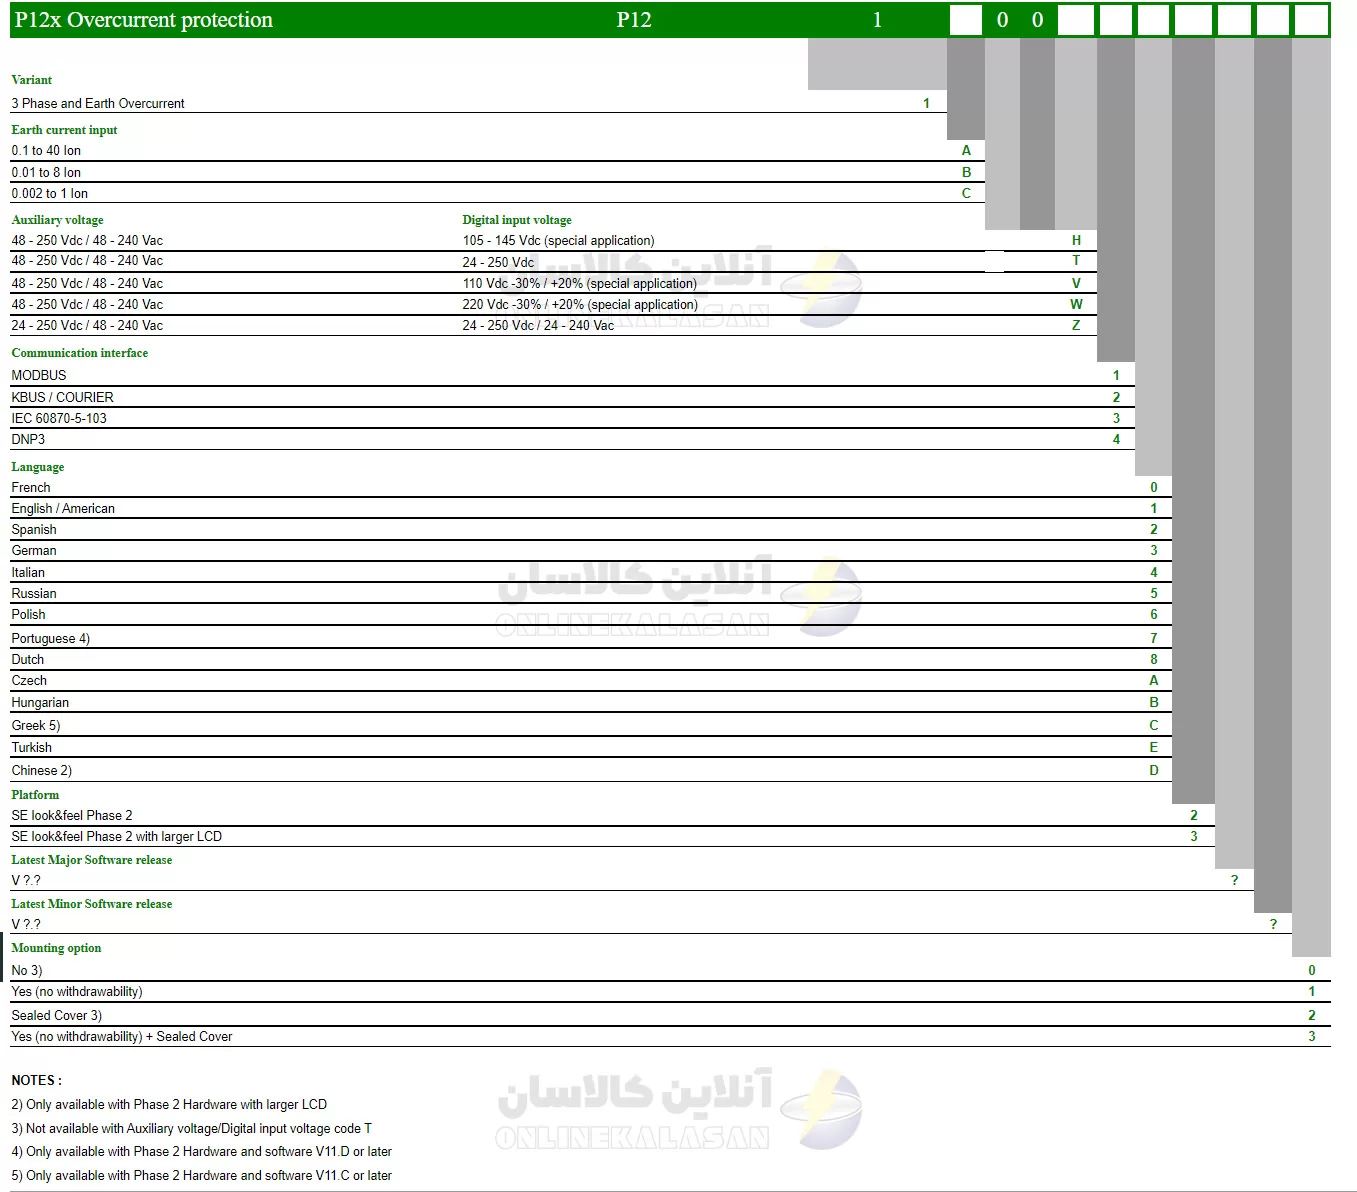Click the 'Russian' language row
The width and height of the screenshot is (1357, 1192).
591,593
